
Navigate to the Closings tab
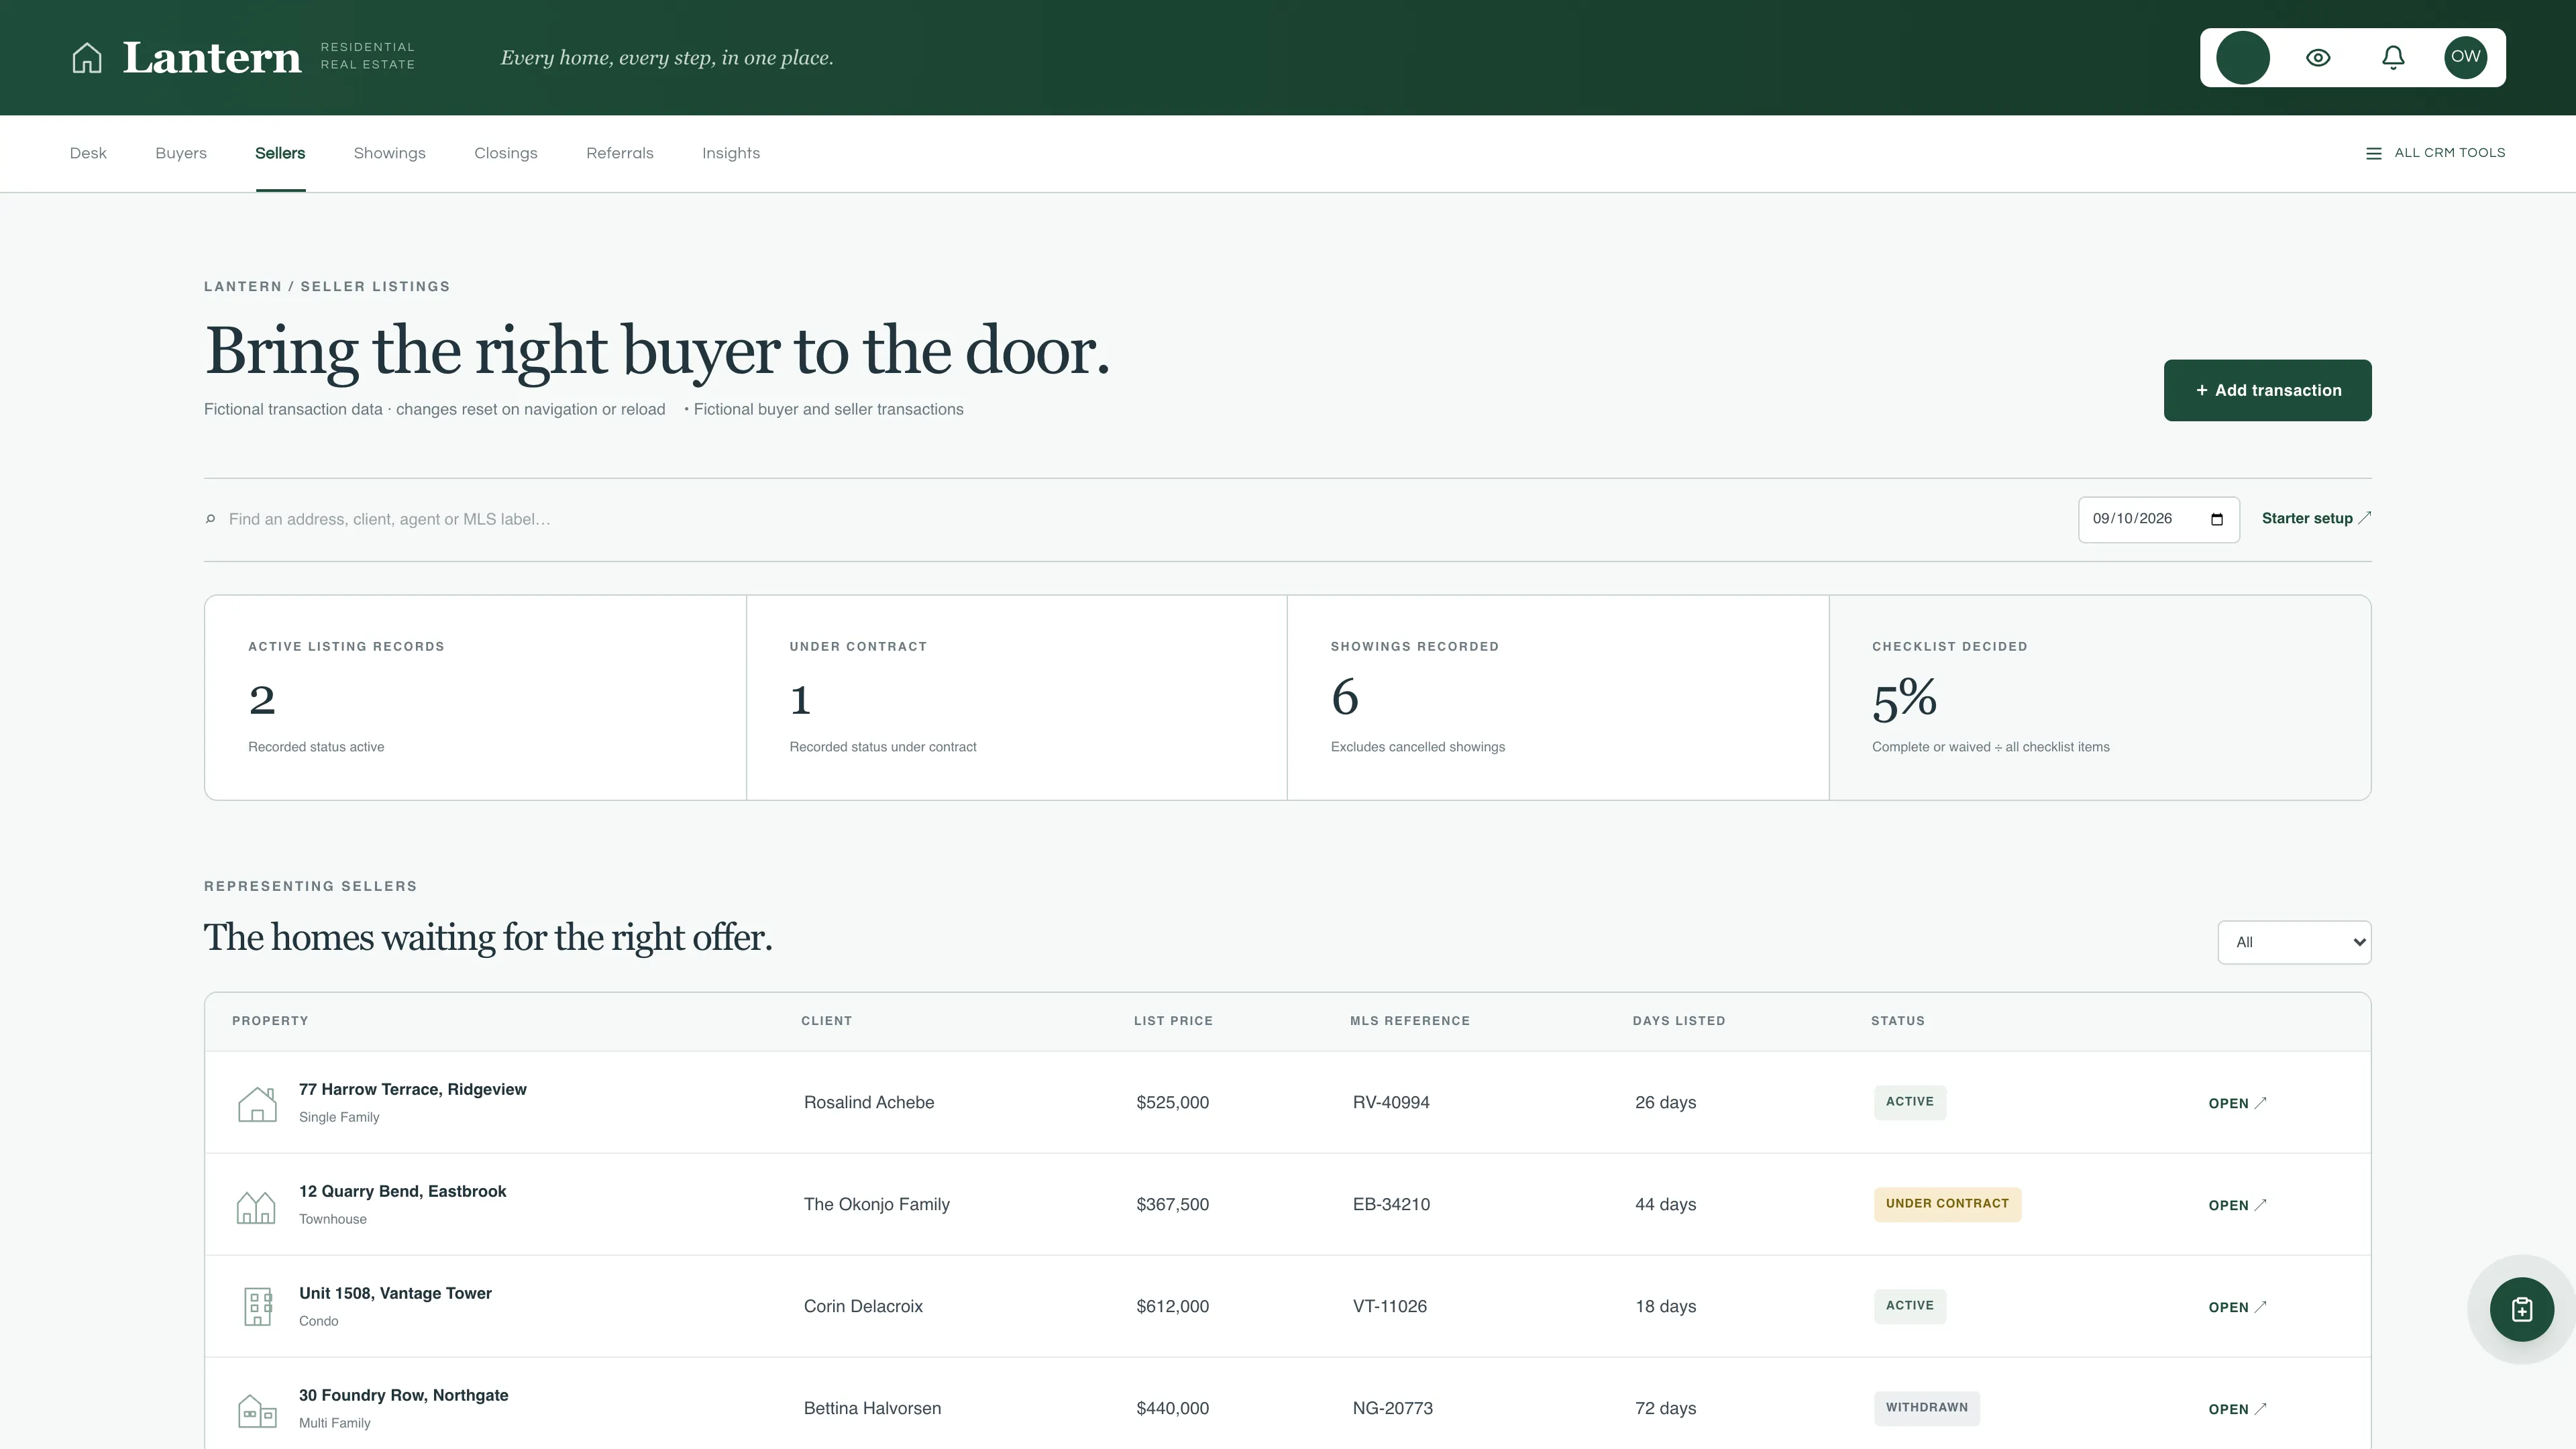[x=506, y=153]
